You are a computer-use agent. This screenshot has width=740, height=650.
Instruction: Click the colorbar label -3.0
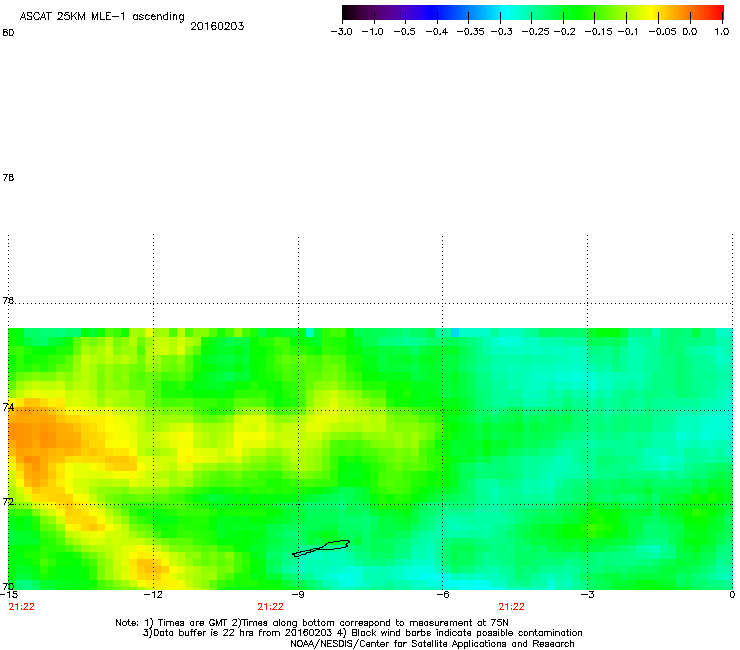point(341,32)
